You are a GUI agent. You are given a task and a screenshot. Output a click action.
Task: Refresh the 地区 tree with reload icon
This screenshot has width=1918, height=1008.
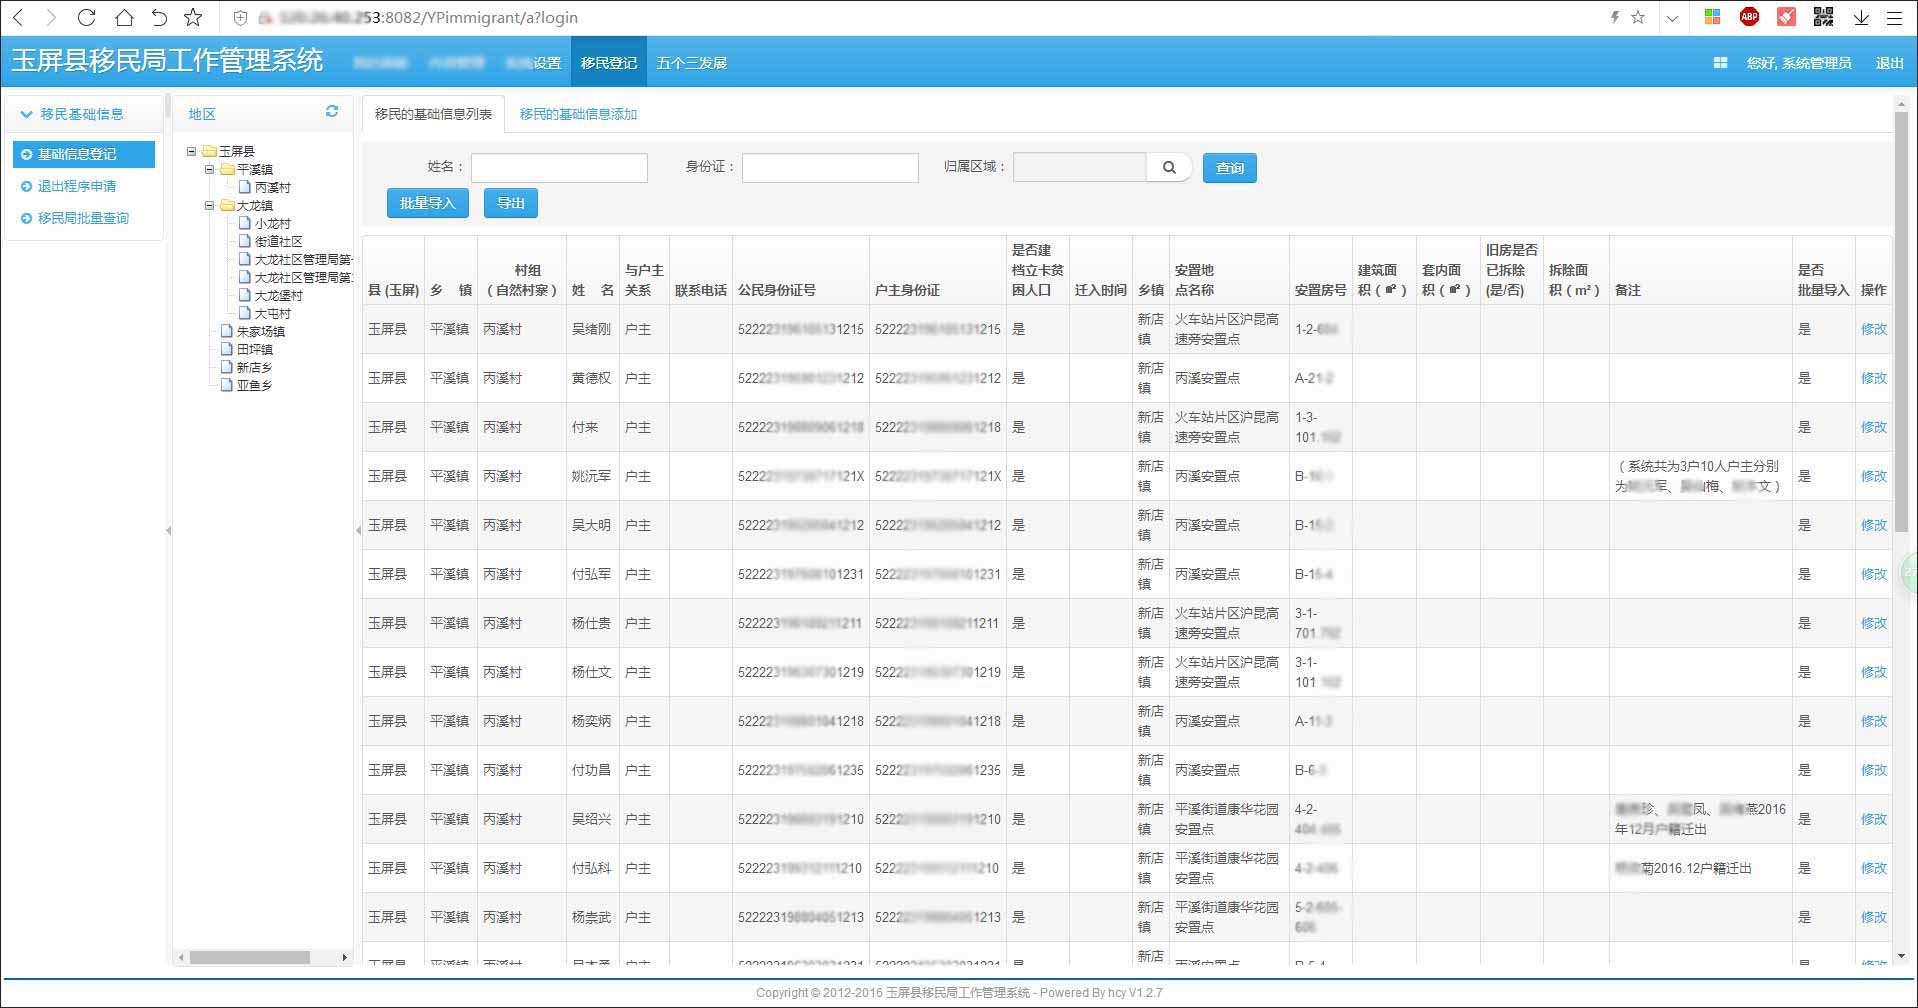[332, 112]
